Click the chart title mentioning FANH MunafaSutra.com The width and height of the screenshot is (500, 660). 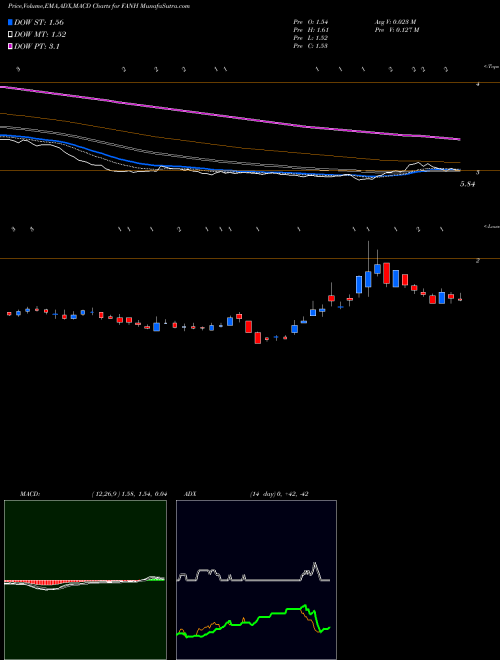pos(98,6)
